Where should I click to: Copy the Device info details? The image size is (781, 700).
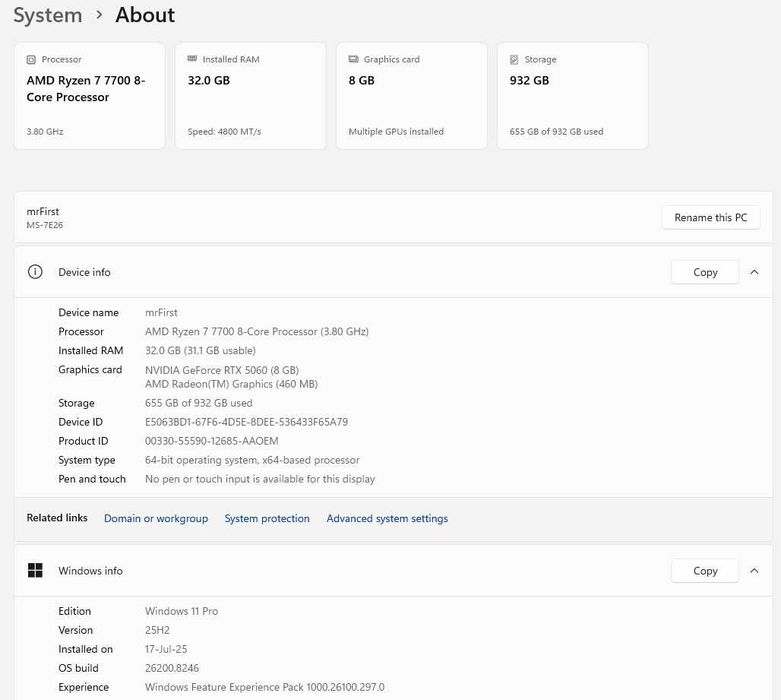(x=705, y=272)
